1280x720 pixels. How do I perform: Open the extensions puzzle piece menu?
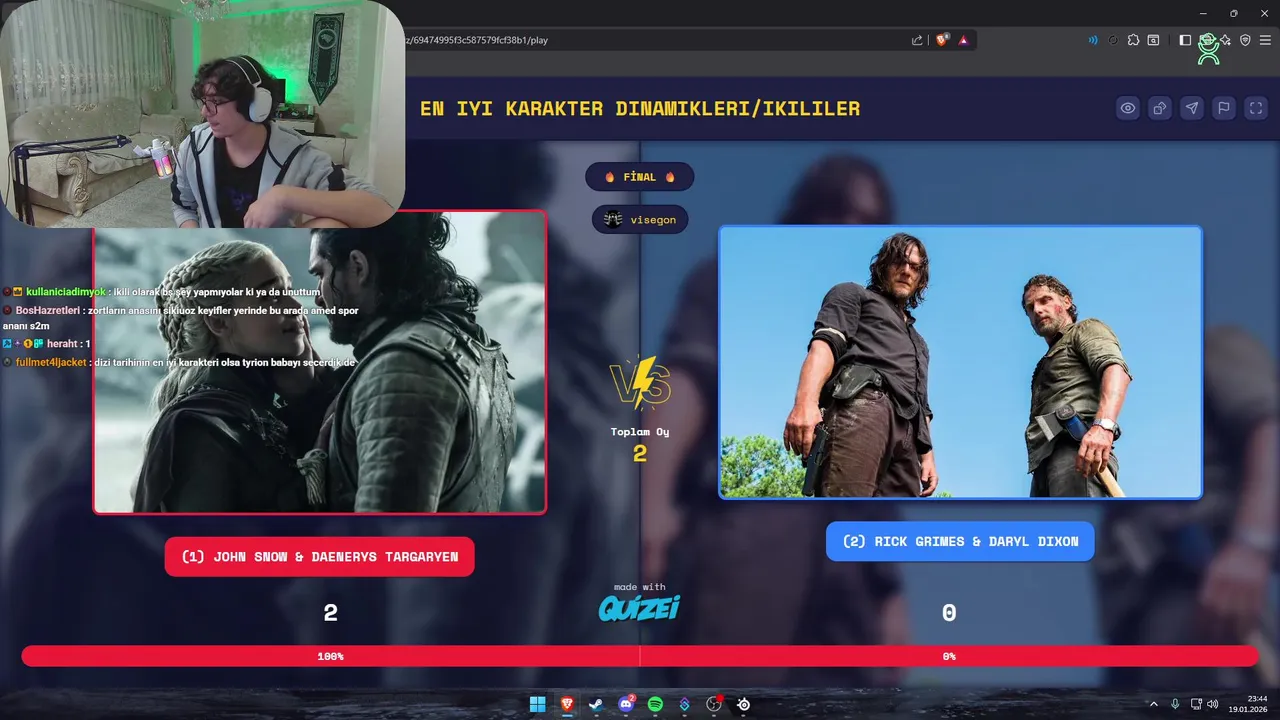click(x=1133, y=40)
